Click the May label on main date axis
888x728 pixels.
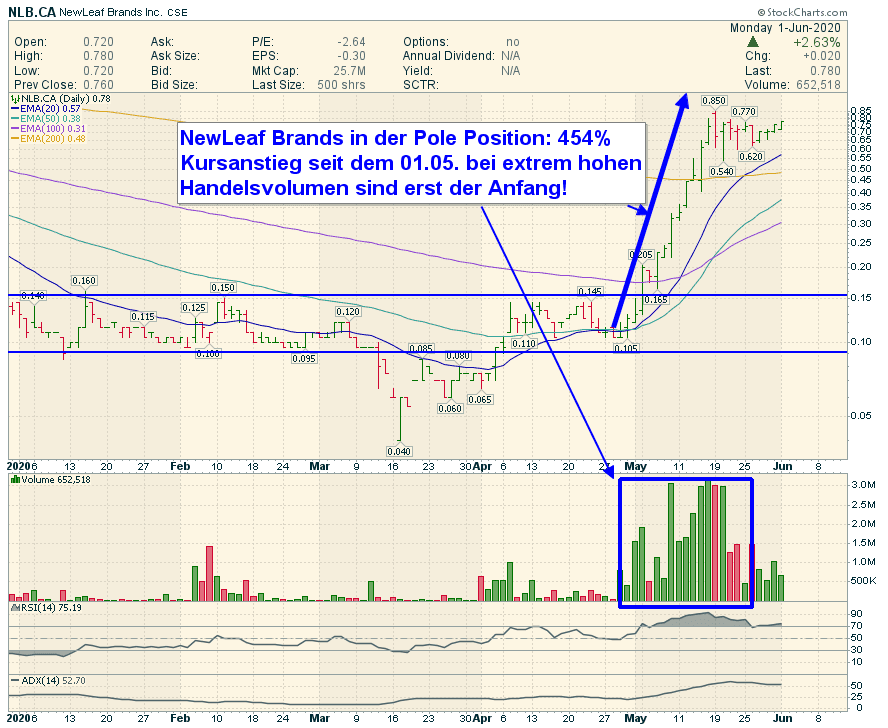[635, 466]
